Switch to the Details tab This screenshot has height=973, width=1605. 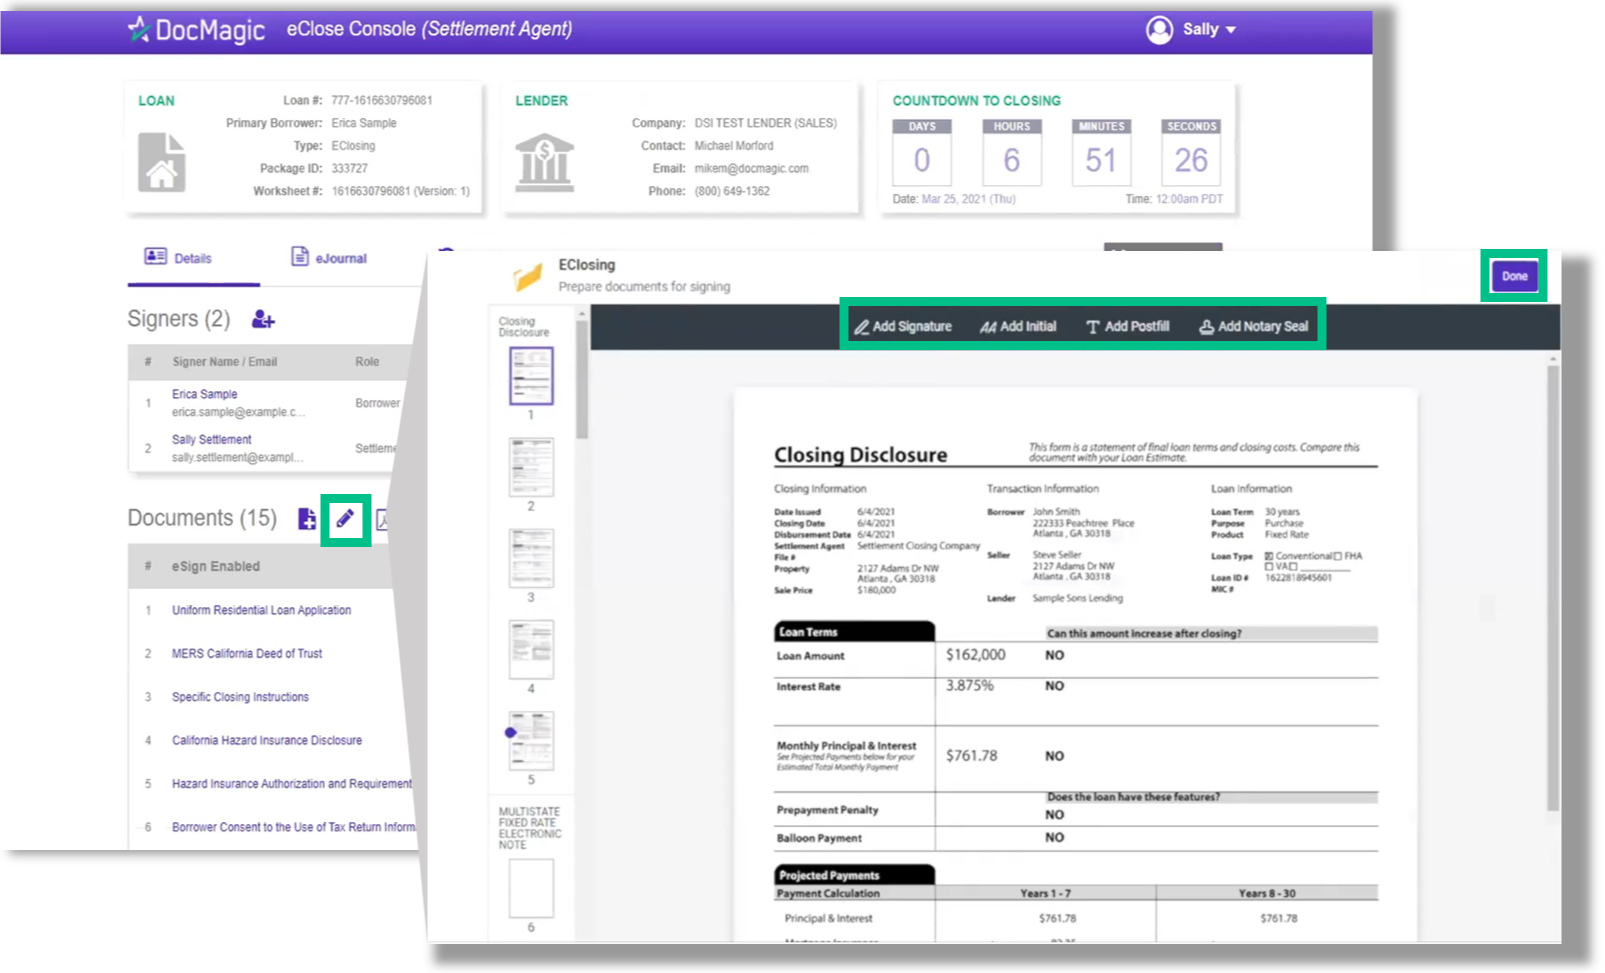(x=179, y=257)
